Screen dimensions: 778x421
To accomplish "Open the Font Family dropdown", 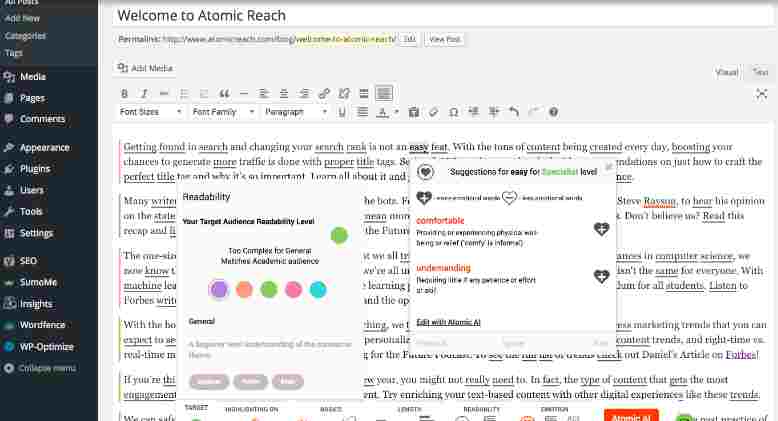I will point(223,112).
